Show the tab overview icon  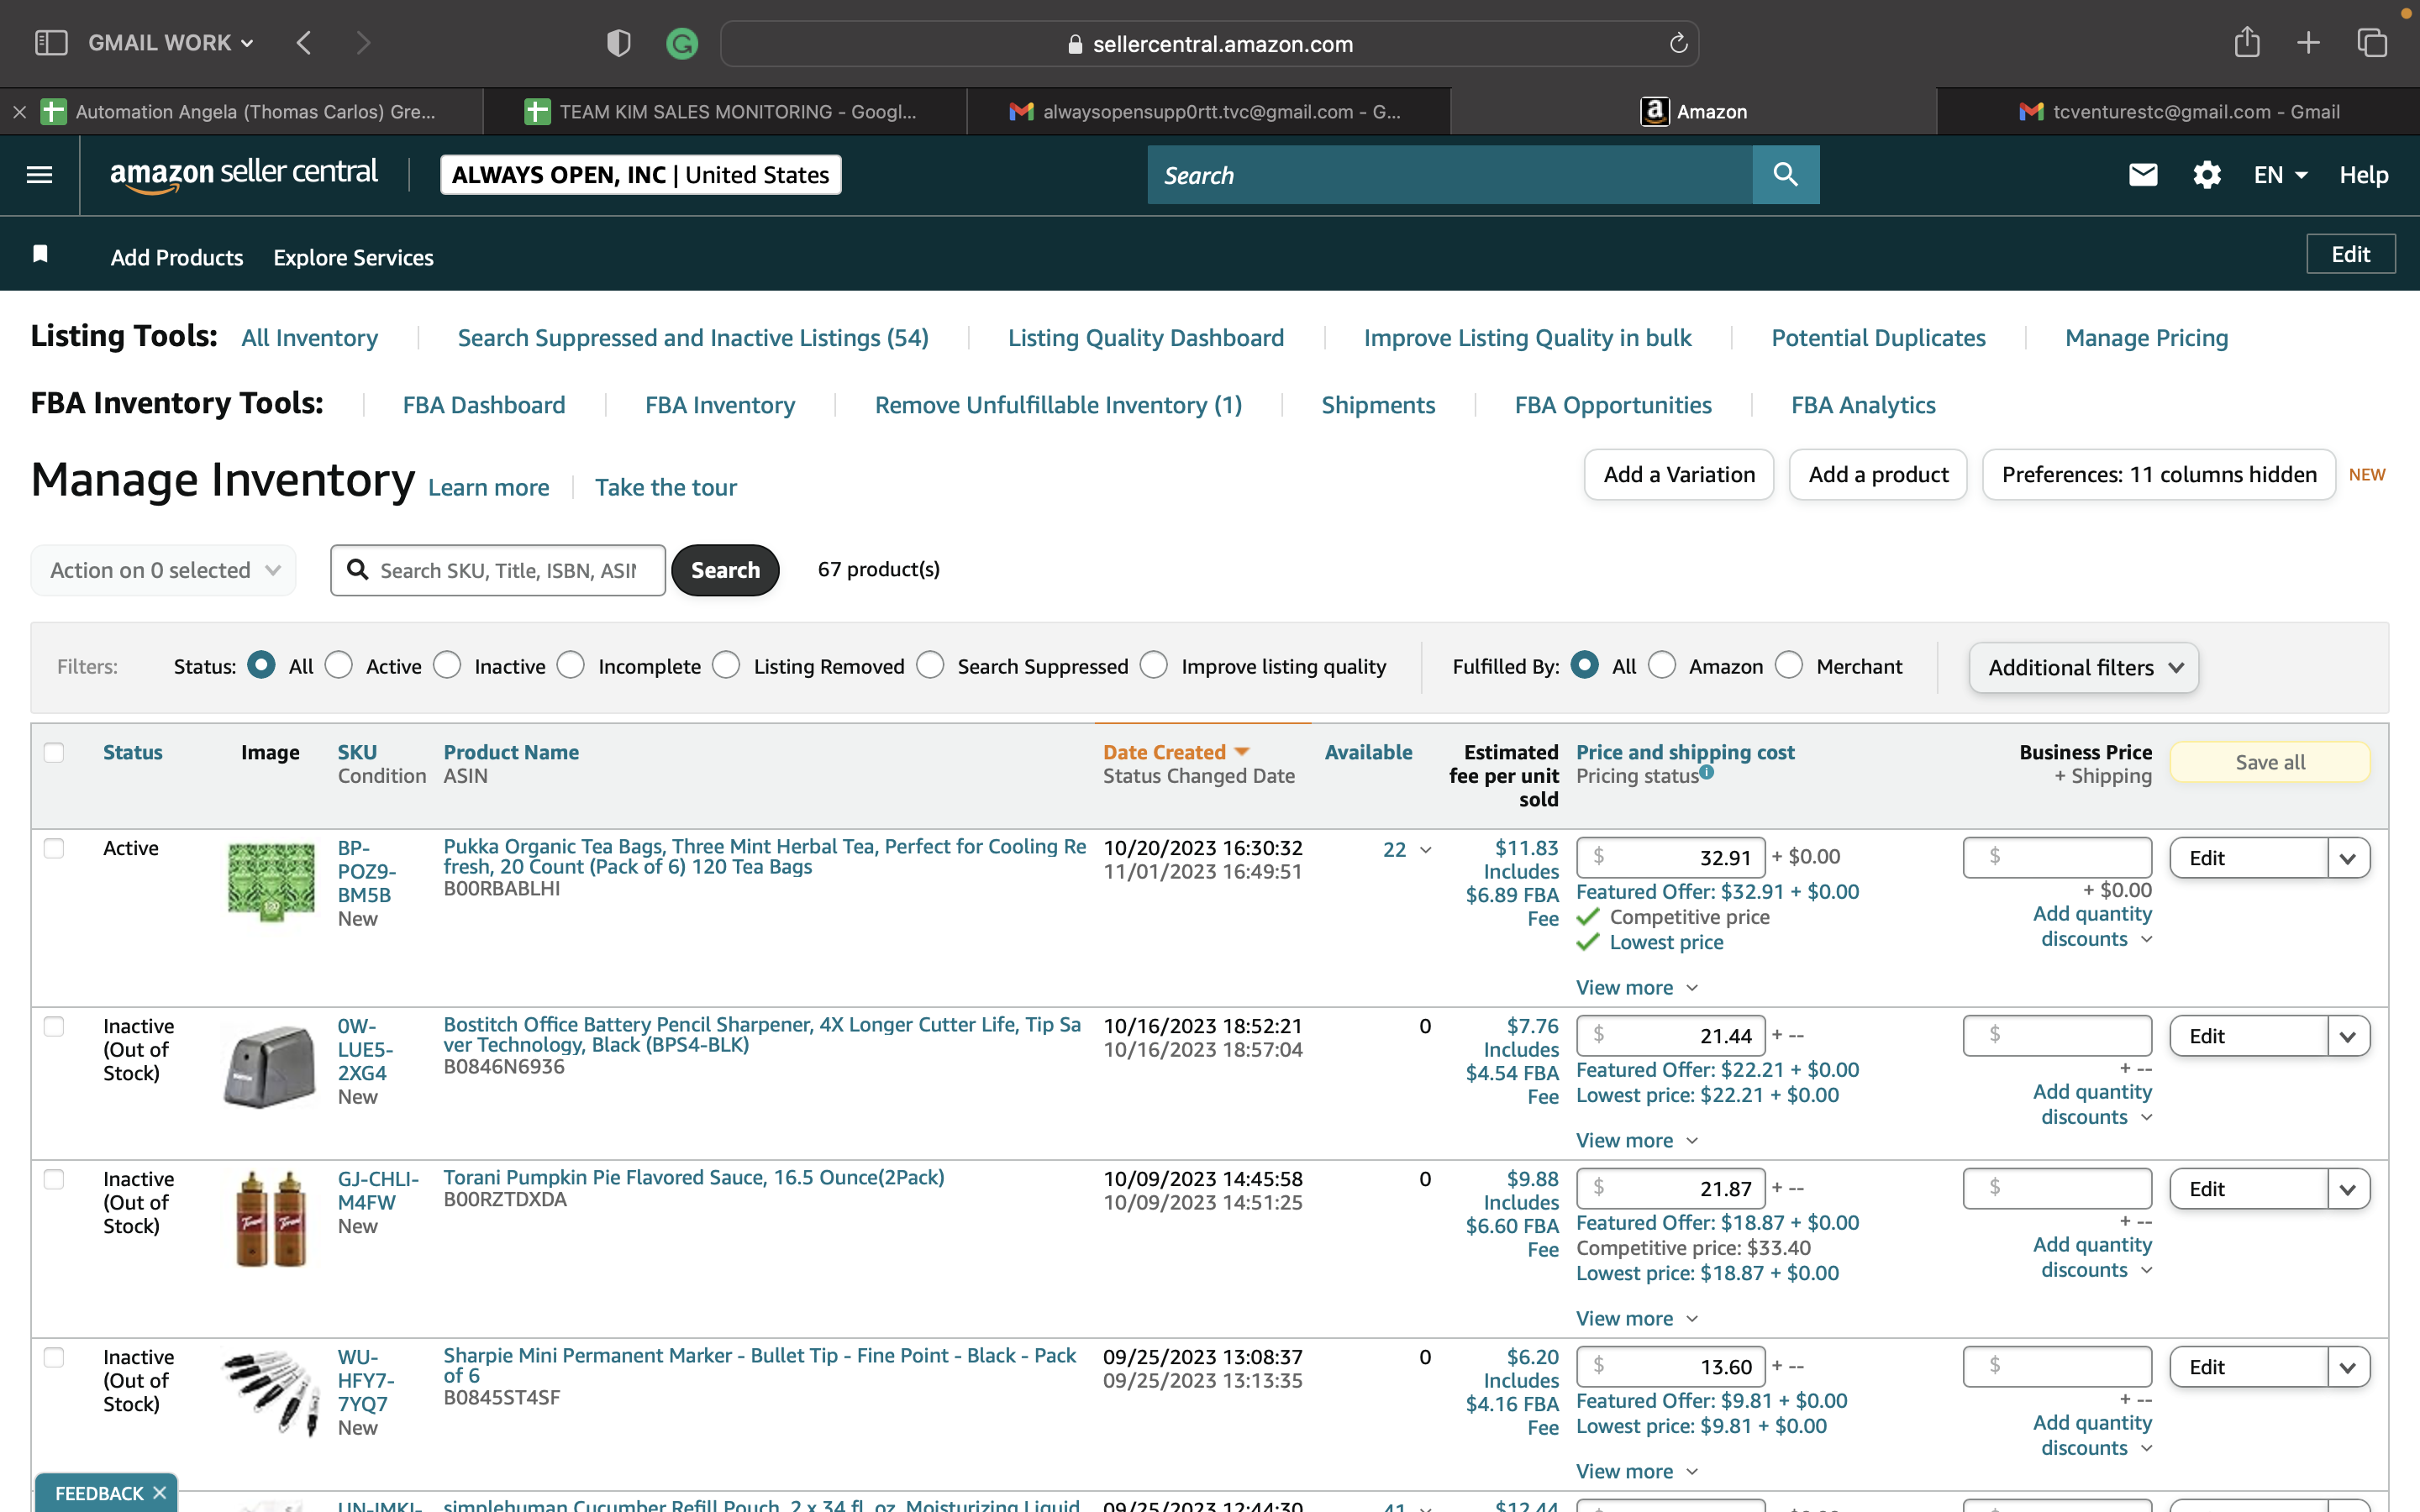click(x=2372, y=43)
